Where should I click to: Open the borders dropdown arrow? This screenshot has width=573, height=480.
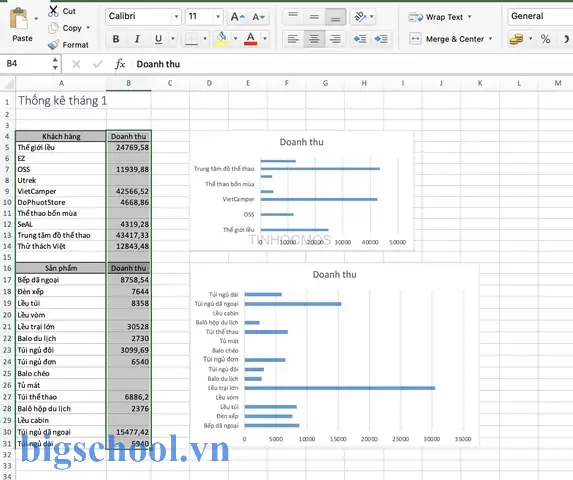[205, 38]
